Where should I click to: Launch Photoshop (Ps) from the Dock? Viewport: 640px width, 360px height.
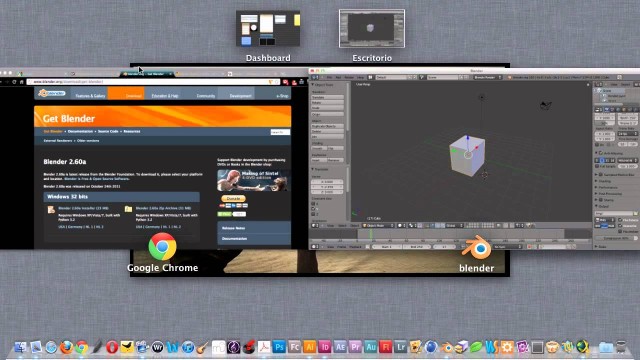pyautogui.click(x=279, y=347)
